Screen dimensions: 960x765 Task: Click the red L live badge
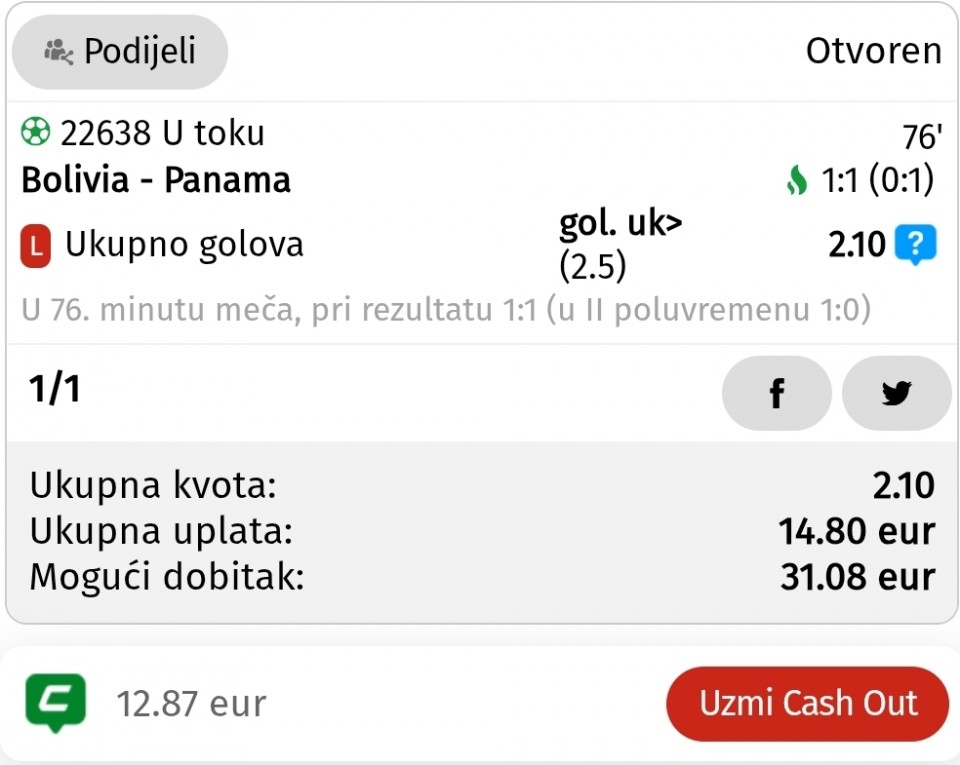35,246
